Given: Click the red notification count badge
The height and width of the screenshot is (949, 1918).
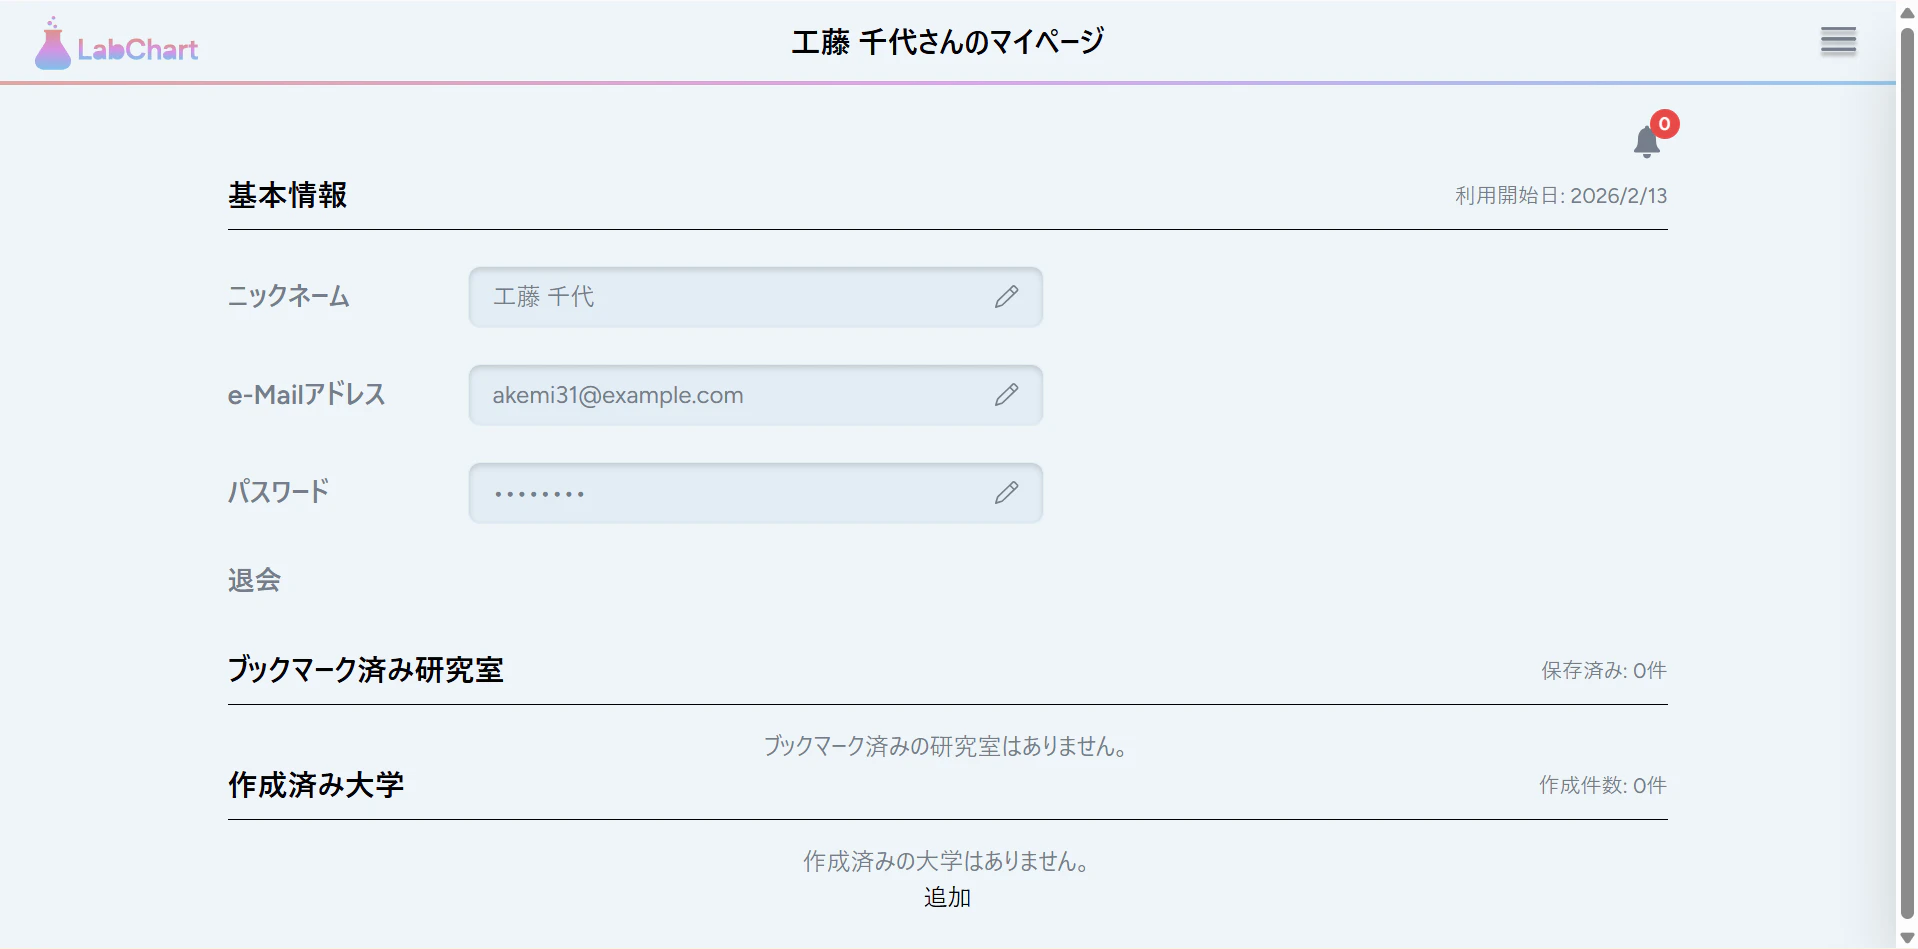Looking at the screenshot, I should click(1664, 124).
